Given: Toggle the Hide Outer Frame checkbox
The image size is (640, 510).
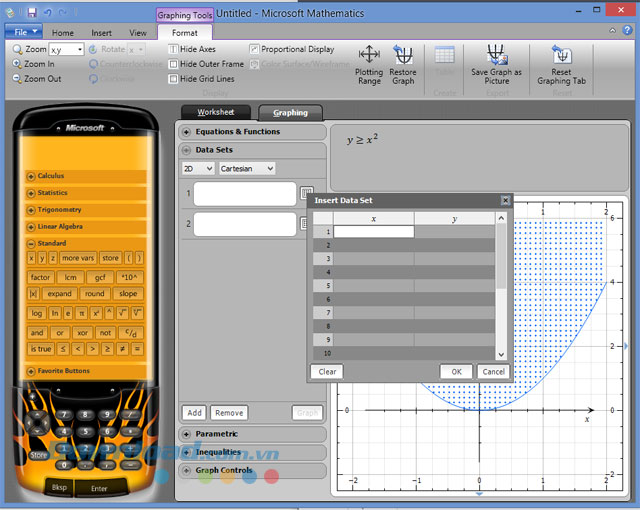Looking at the screenshot, I should 174,64.
